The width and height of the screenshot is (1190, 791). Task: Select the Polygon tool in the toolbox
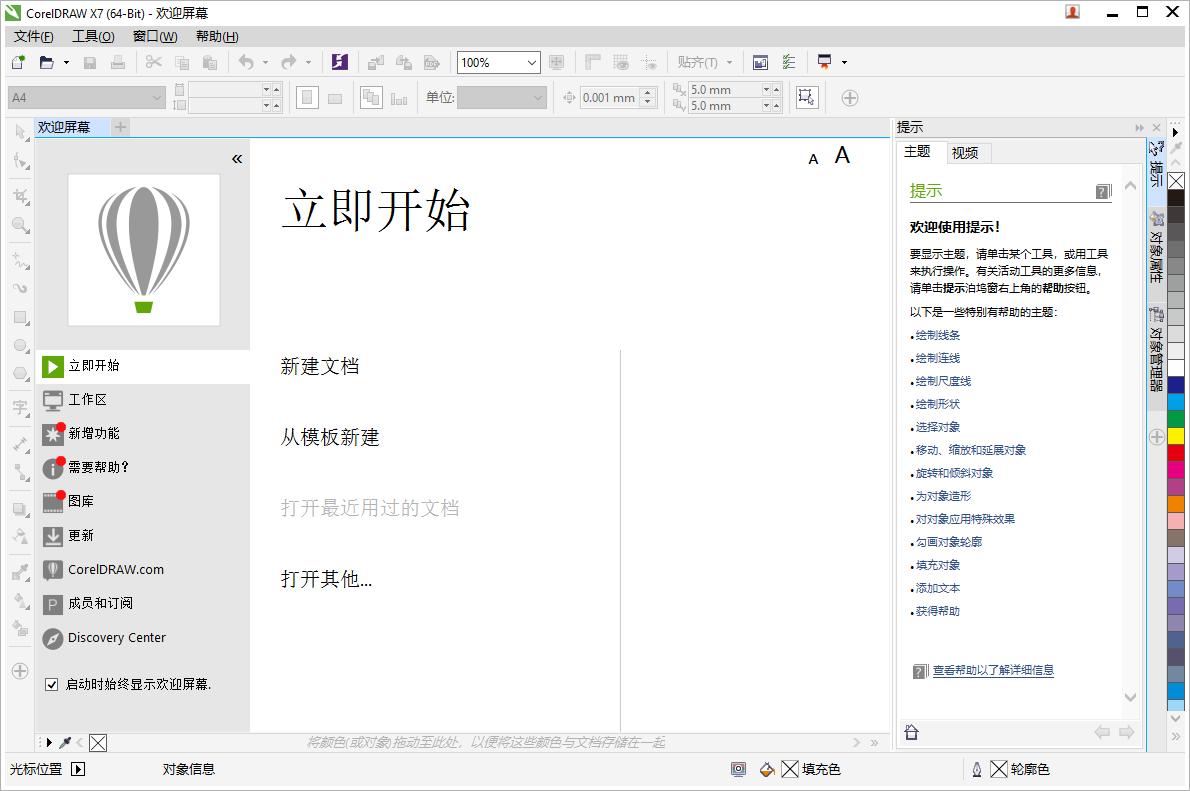click(20, 373)
